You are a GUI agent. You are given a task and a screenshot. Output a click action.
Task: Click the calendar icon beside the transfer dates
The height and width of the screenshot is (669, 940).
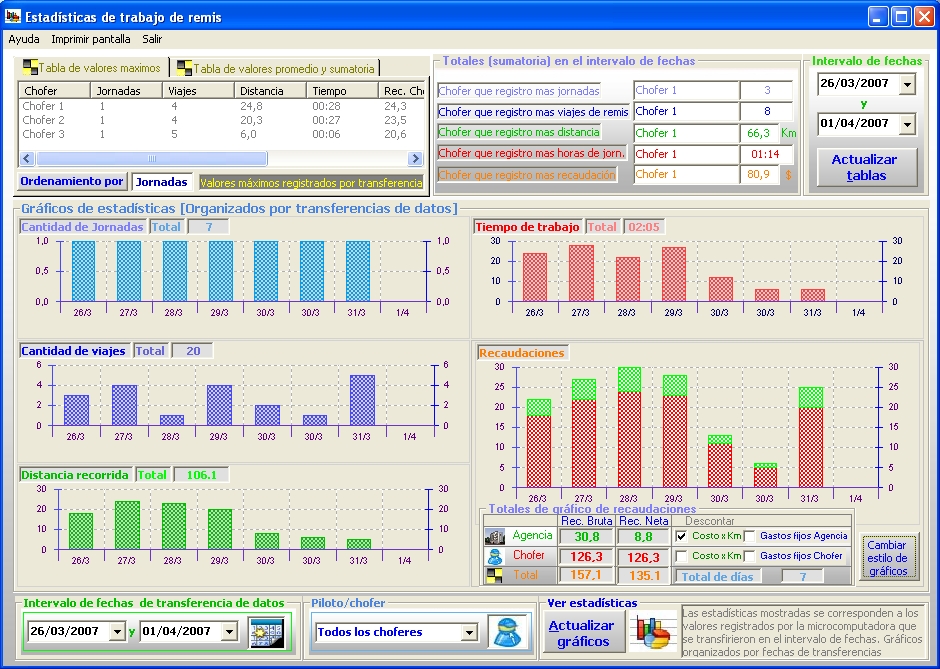click(x=267, y=632)
